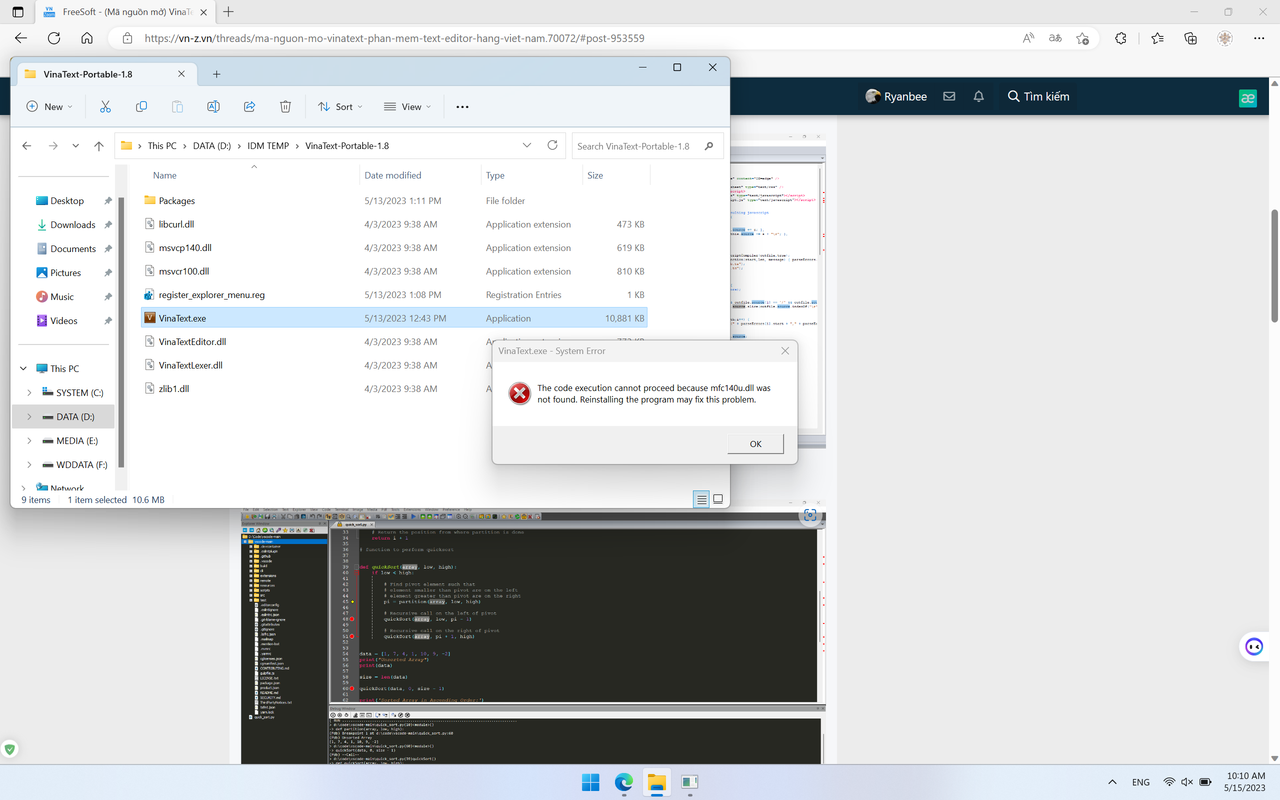
Task: Expand the MEDIA (E:) drive node
Action: point(29,440)
